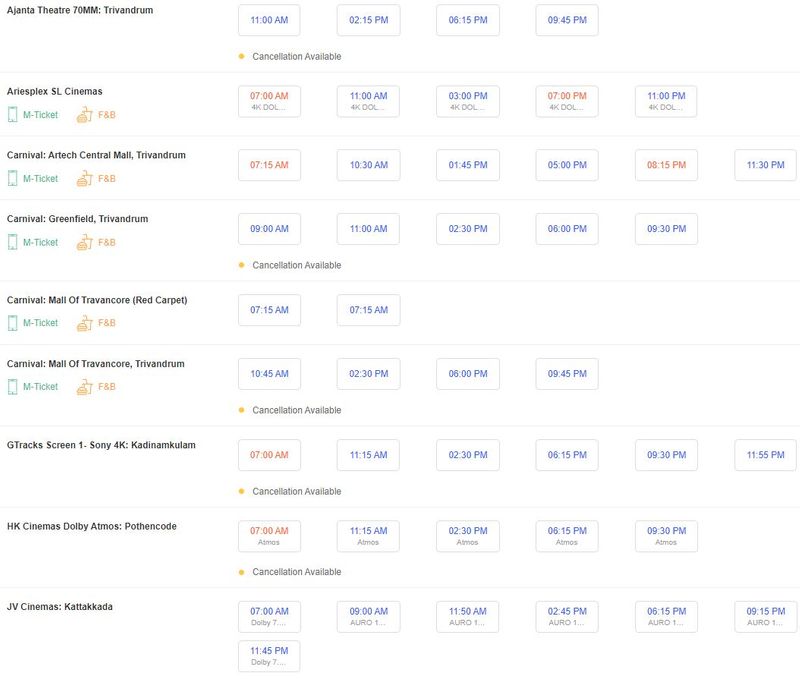The height and width of the screenshot is (685, 800).
Task: Select 07:00 AM Atmos show at HK Cinemas
Action: point(269,536)
